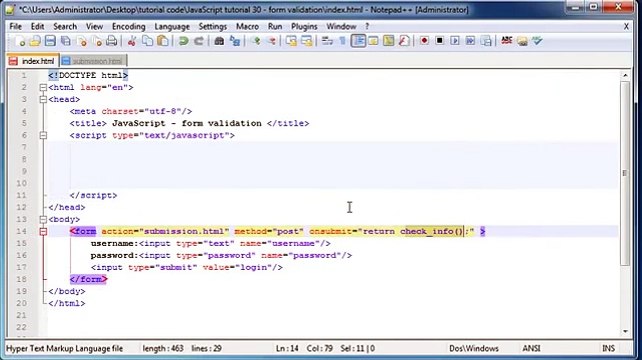Open the Plugins menu
642x360 pixels.
[x=304, y=27]
